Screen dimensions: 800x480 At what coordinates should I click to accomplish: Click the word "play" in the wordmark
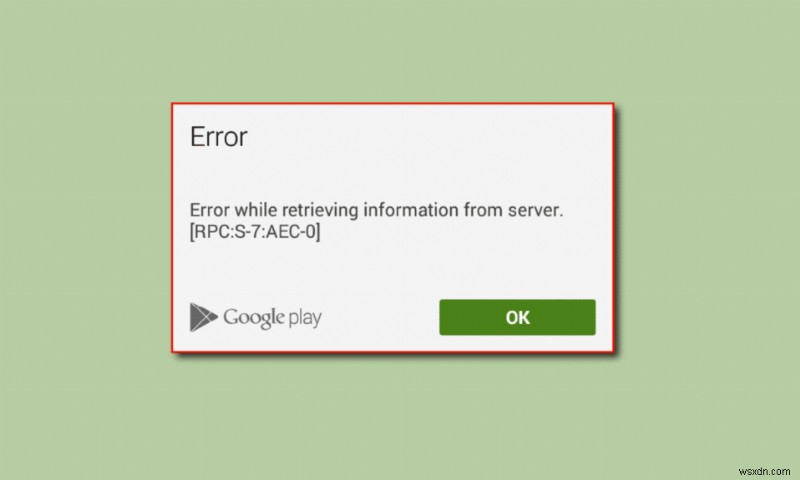tap(305, 318)
